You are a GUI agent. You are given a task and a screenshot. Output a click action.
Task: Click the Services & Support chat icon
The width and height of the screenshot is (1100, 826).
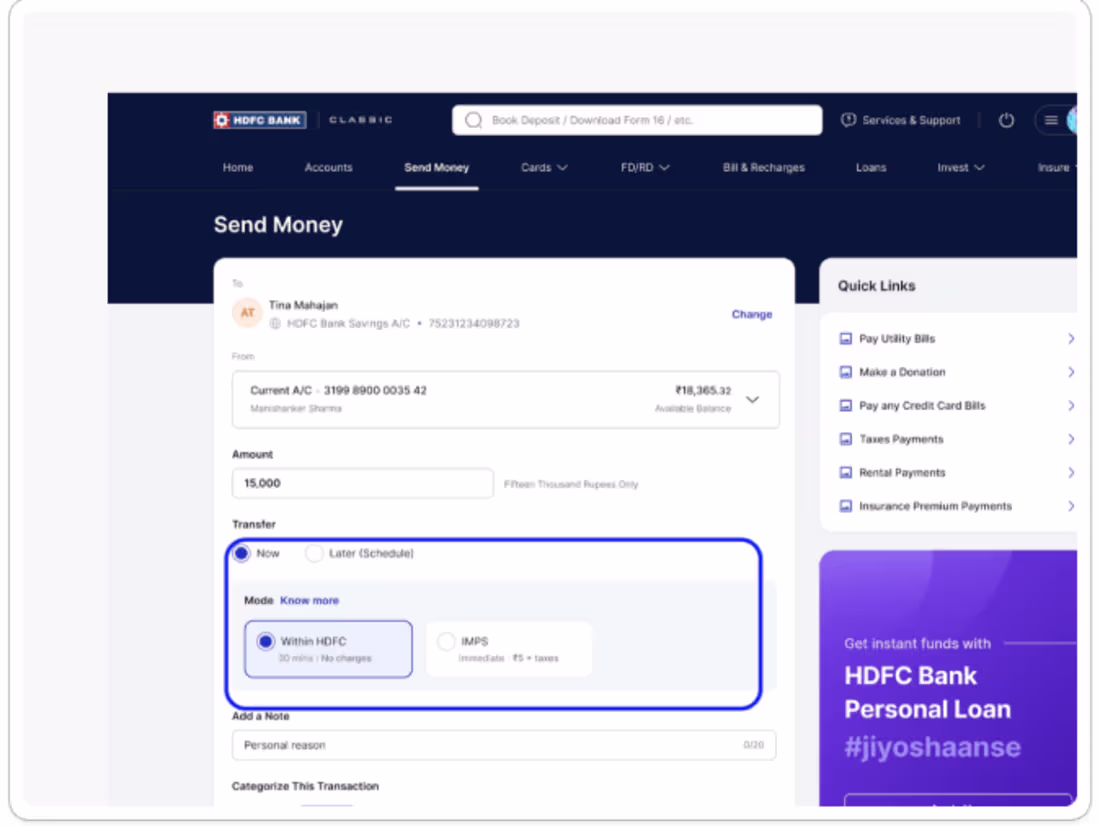click(x=849, y=120)
